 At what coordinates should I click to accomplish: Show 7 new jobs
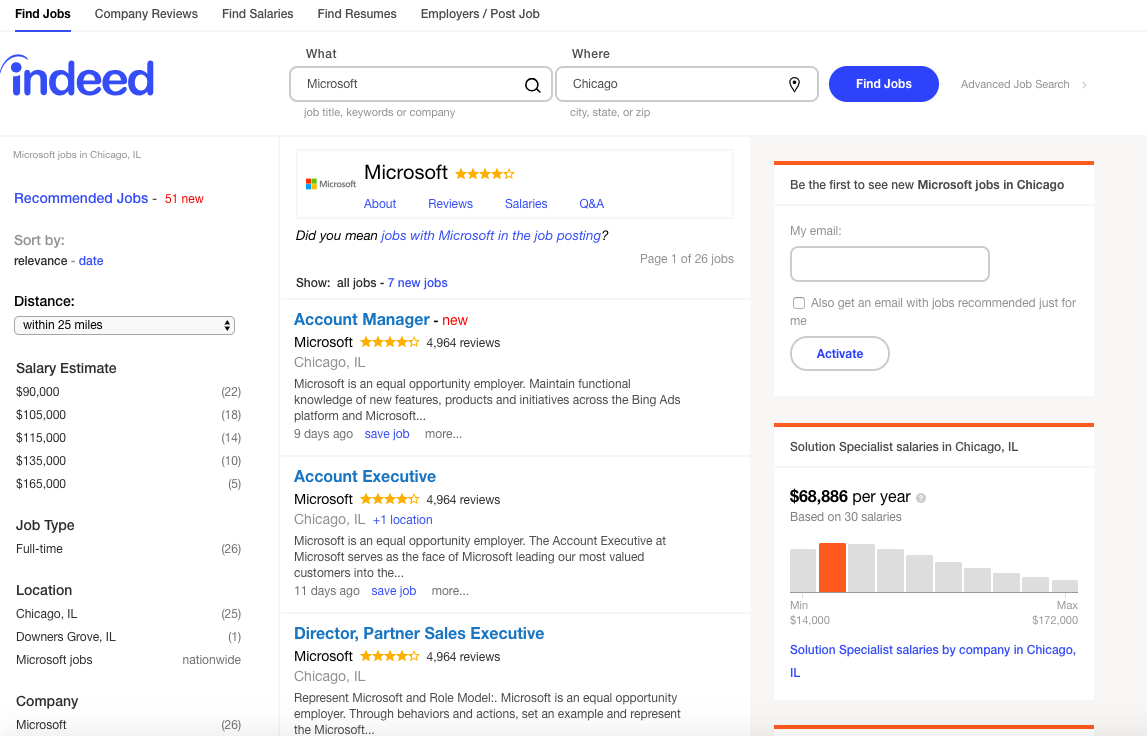(x=417, y=283)
